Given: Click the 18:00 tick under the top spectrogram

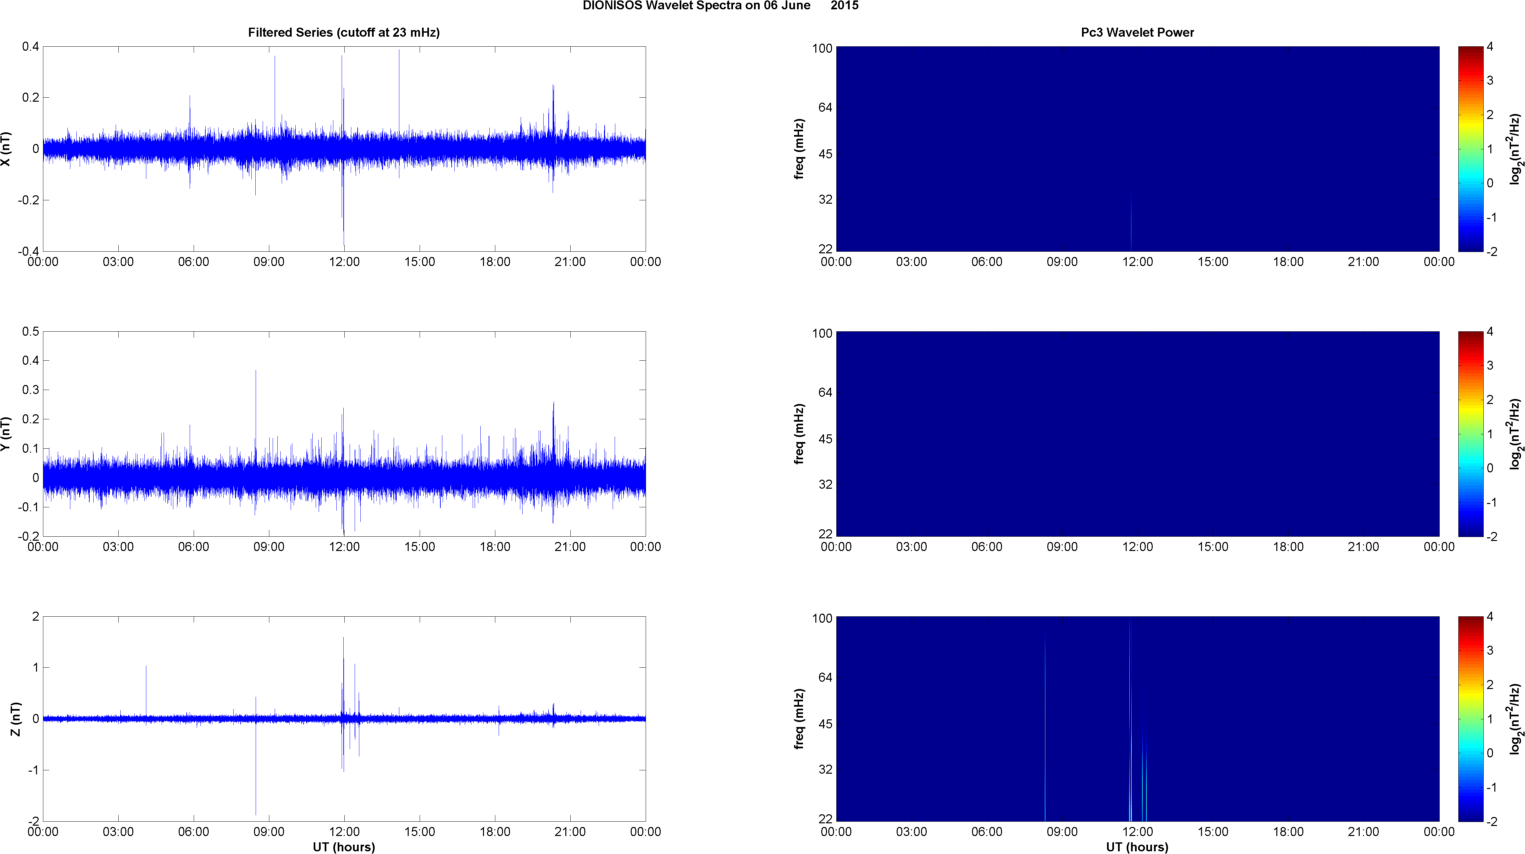Looking at the screenshot, I should click(x=1288, y=262).
